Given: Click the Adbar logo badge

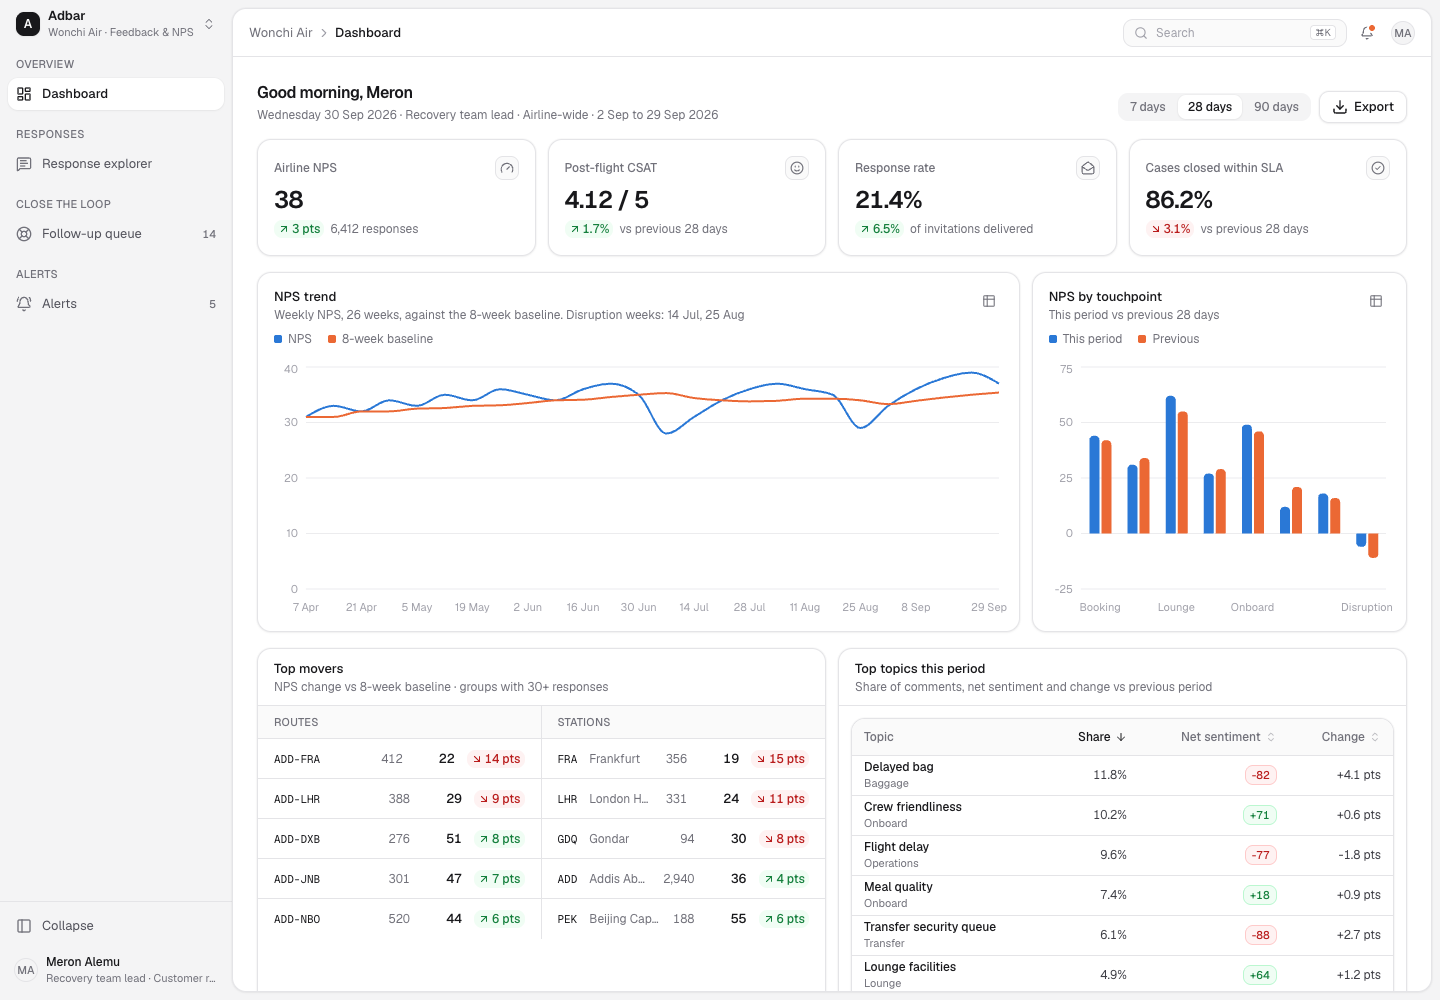Looking at the screenshot, I should tap(28, 23).
